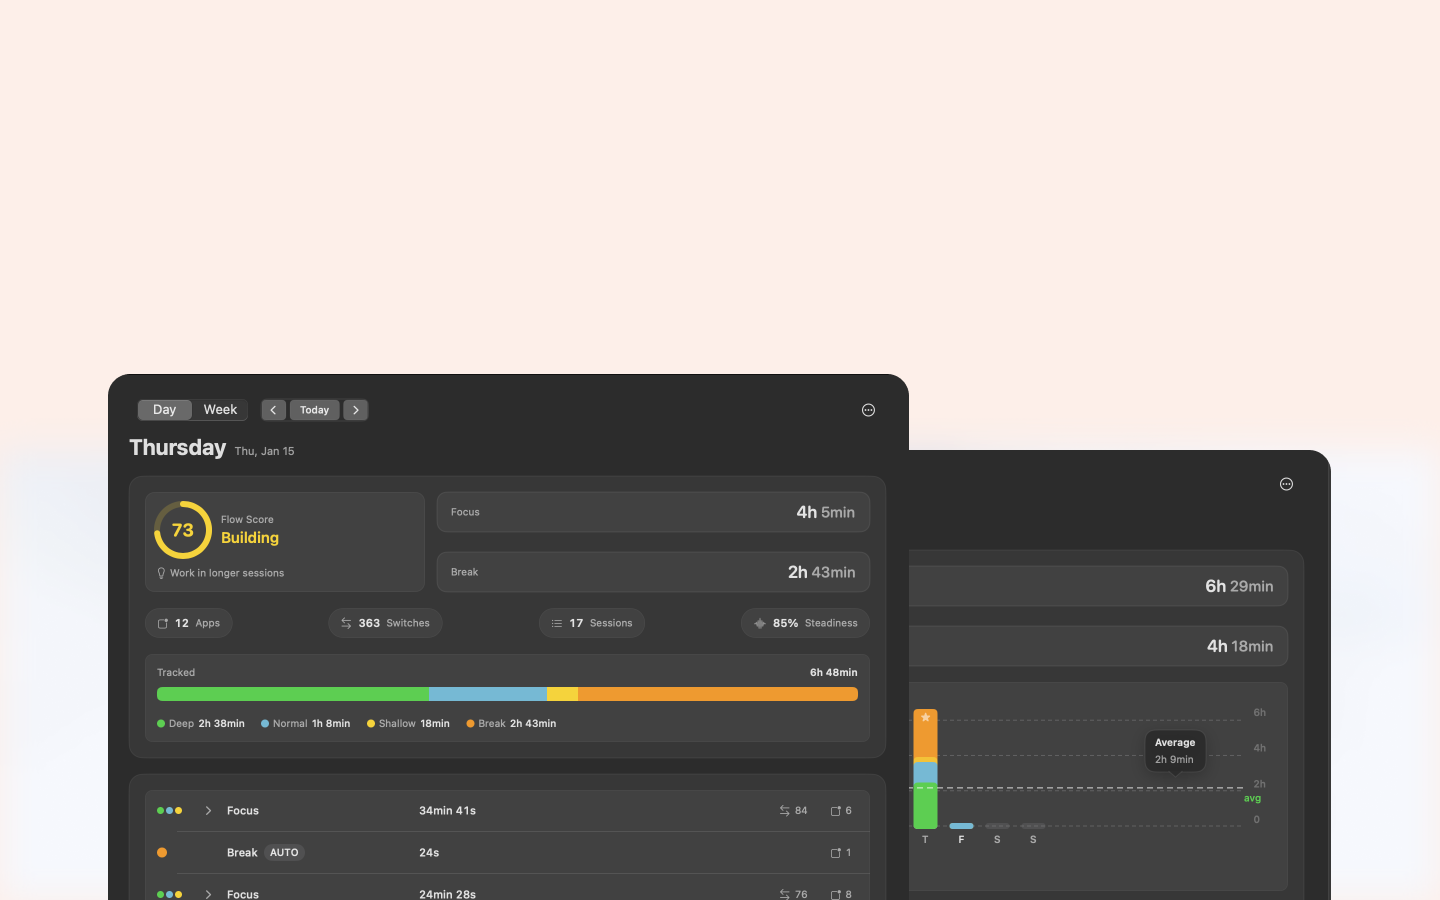Open the ellipsis options menu on the Week window

(x=1286, y=484)
